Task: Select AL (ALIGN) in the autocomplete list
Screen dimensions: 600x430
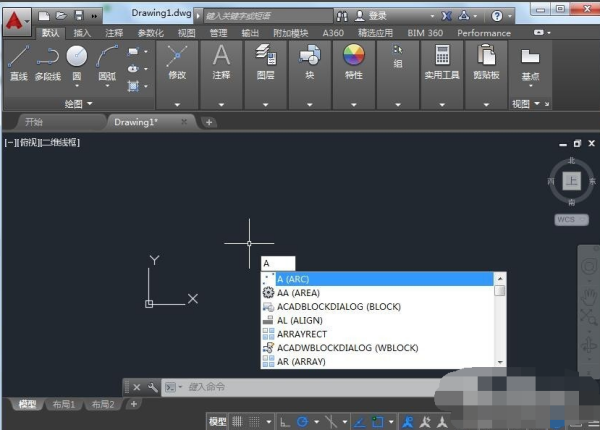Action: pos(300,320)
